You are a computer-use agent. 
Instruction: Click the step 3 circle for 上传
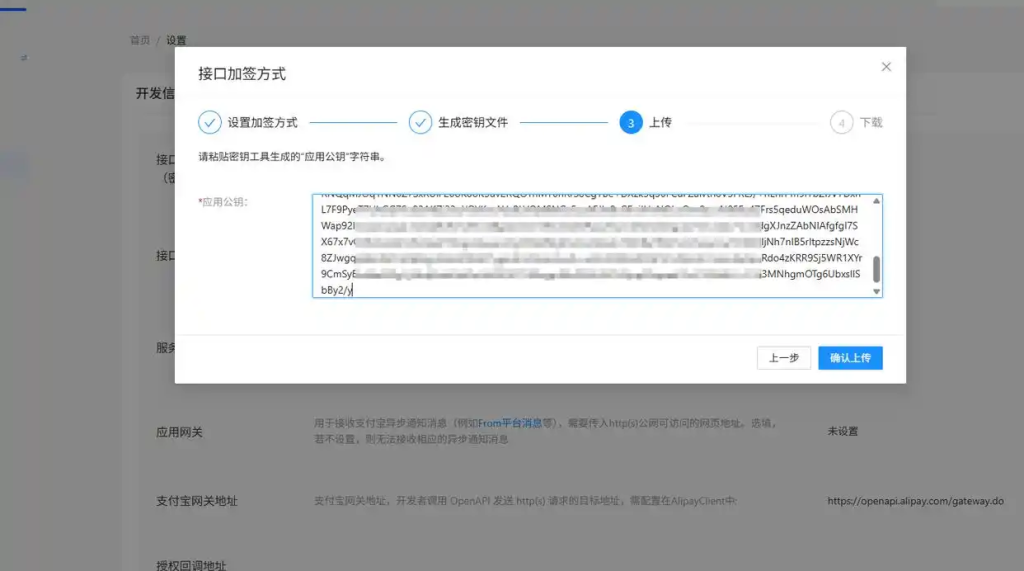coord(631,122)
